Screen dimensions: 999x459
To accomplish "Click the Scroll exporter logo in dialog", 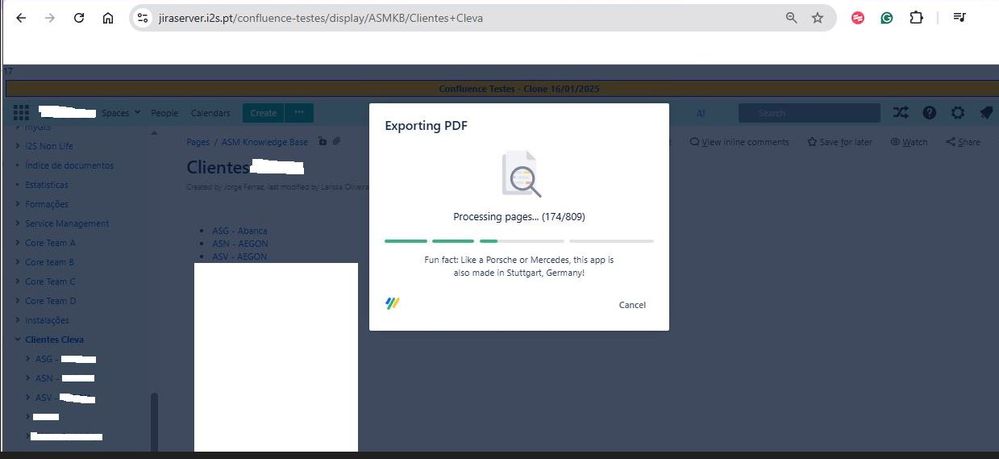I will (x=392, y=303).
